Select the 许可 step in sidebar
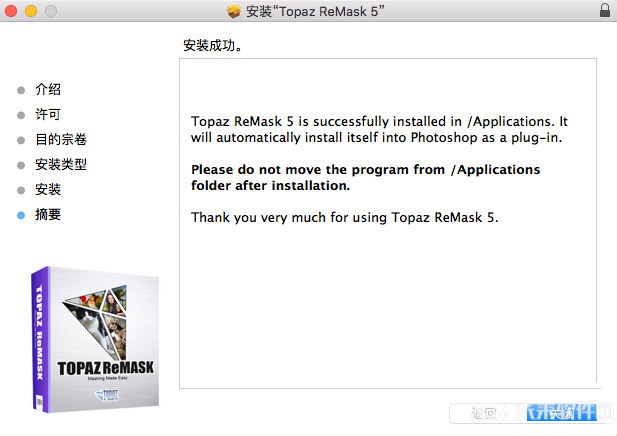617x436 pixels. click(x=48, y=115)
